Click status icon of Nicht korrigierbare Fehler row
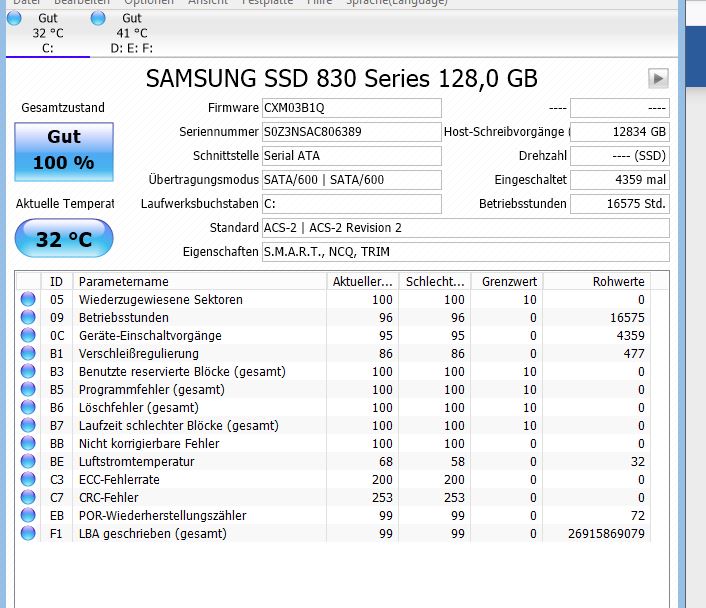 point(28,443)
